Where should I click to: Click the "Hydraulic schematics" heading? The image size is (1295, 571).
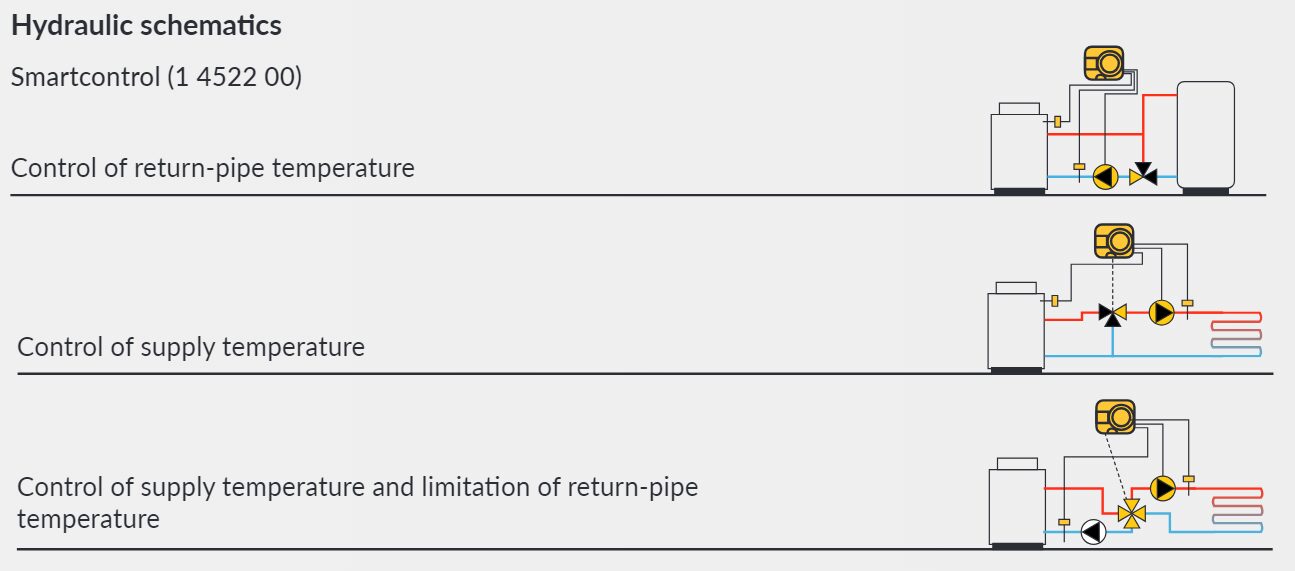click(x=146, y=26)
